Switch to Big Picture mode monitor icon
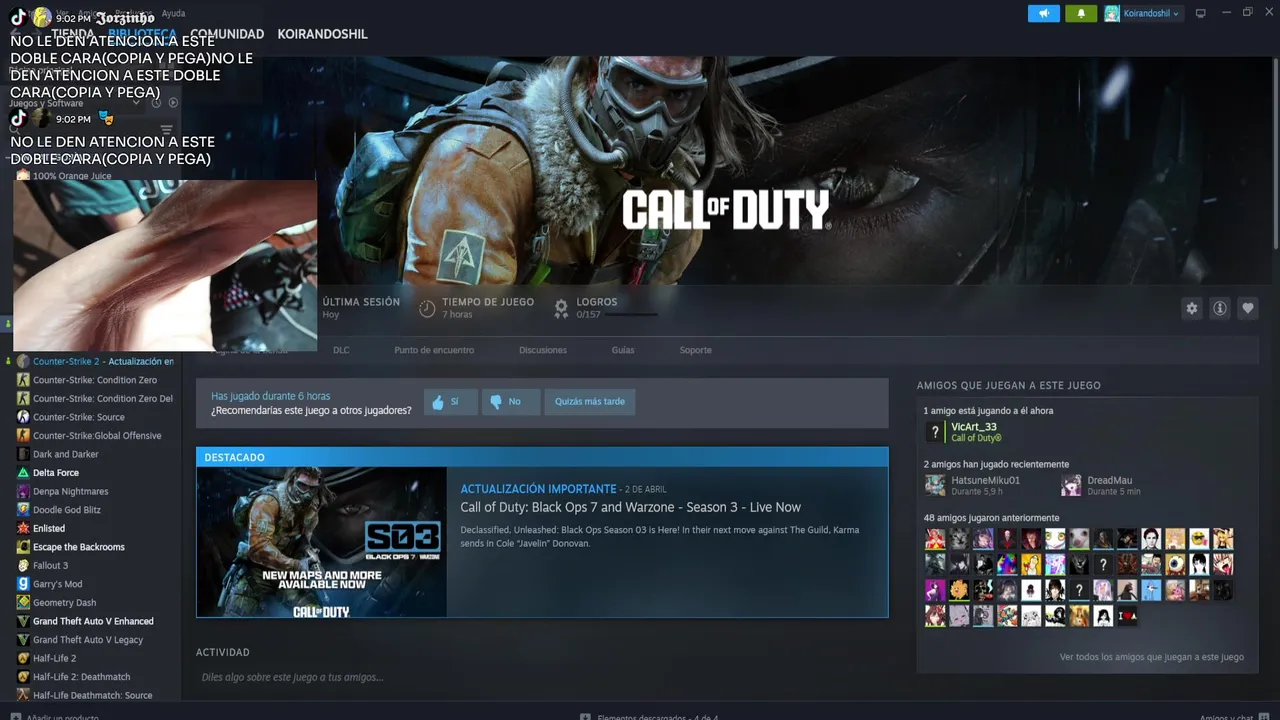 point(1201,13)
